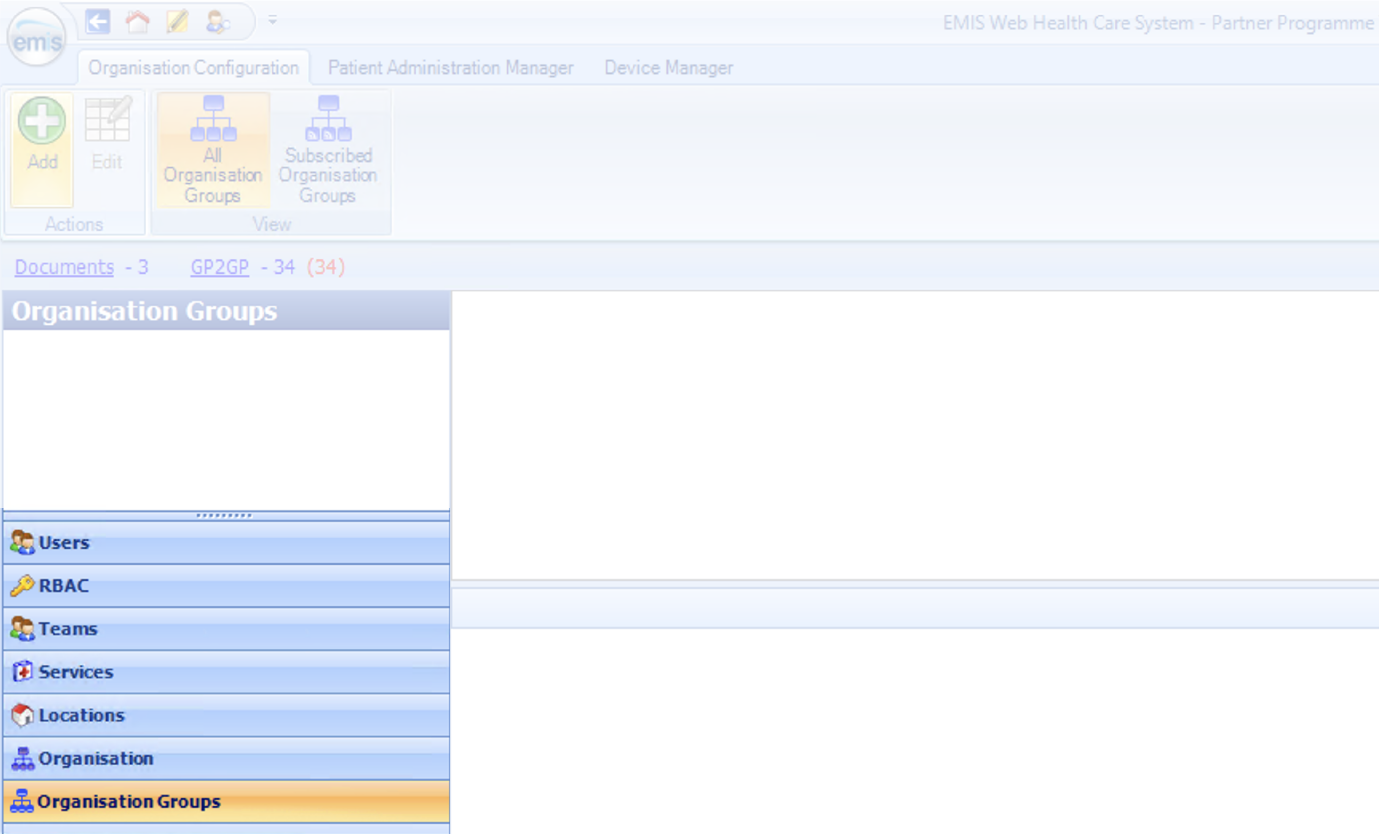This screenshot has width=1379, height=834.
Task: Select Services in the navigation pane
Action: tap(226, 672)
